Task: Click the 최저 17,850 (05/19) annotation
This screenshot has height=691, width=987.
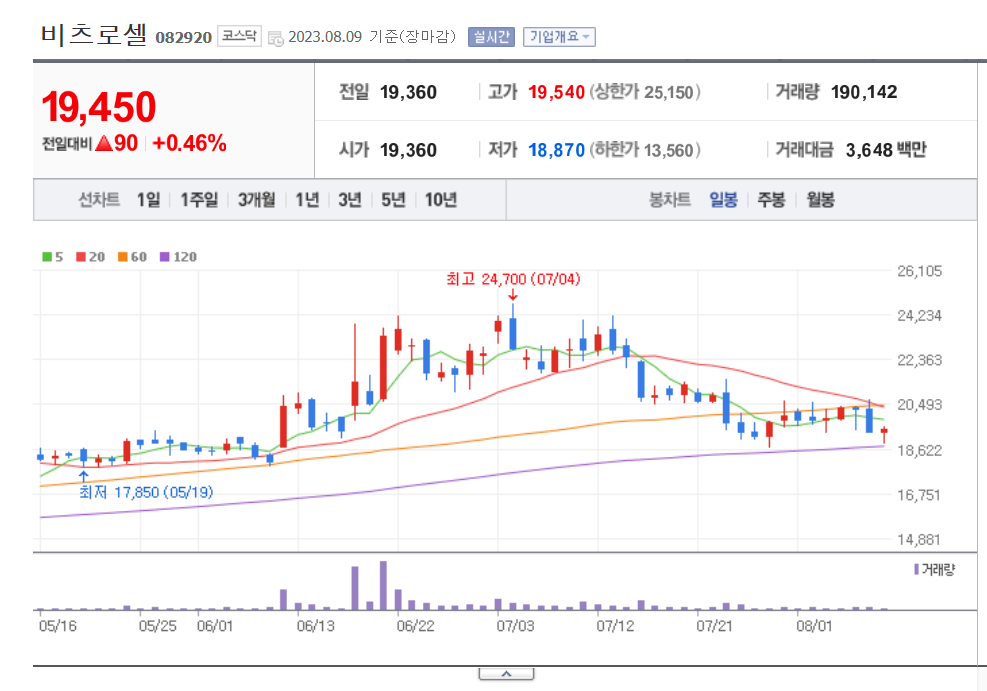Action: click(146, 492)
